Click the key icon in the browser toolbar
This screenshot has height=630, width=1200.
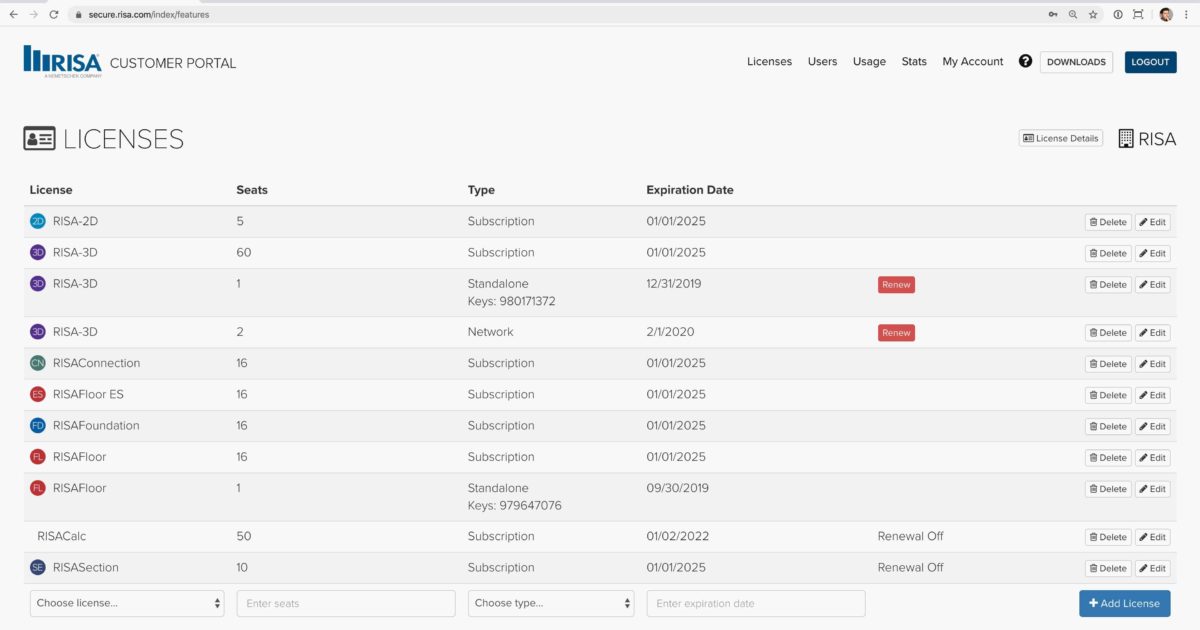point(1051,14)
